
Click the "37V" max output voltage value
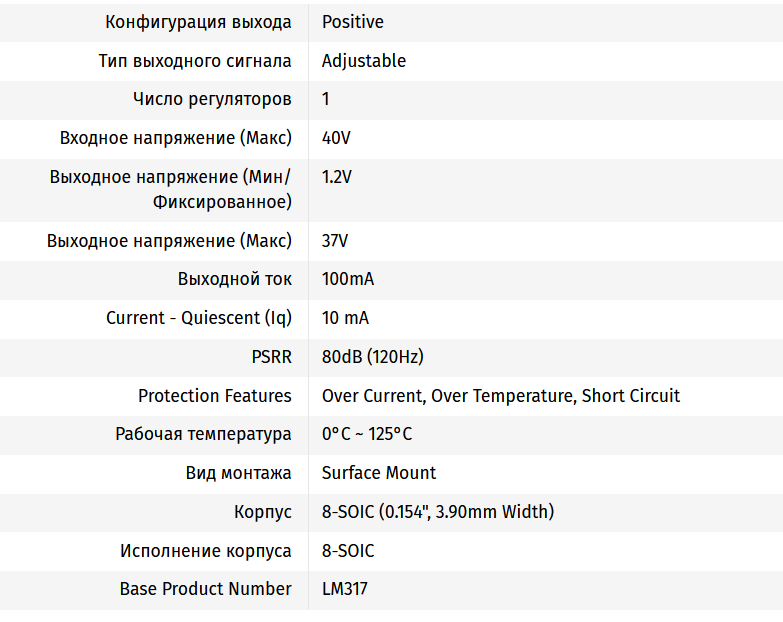[335, 241]
